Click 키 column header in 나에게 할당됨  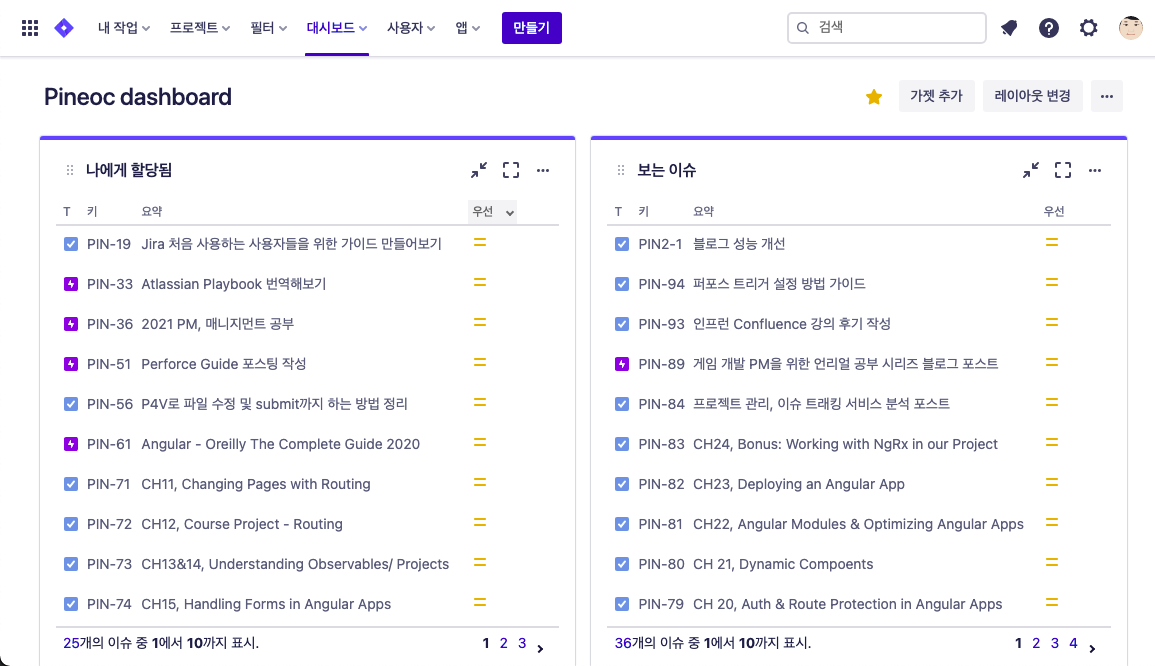[92, 211]
